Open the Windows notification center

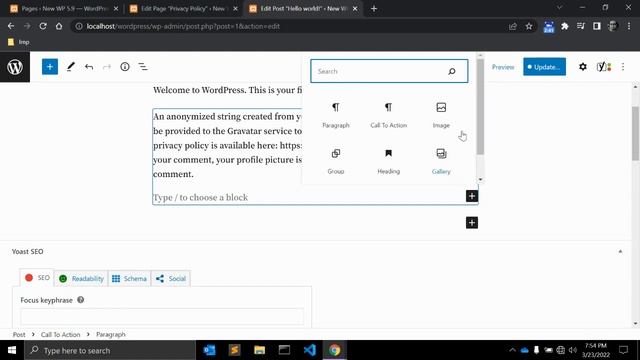tap(623, 350)
